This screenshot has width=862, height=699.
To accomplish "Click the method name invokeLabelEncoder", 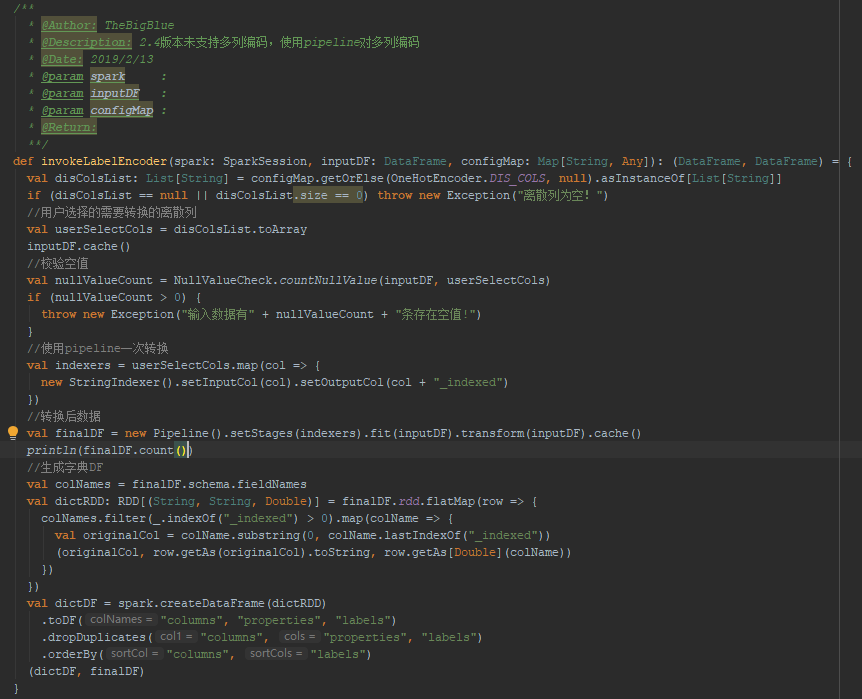I will pos(104,161).
